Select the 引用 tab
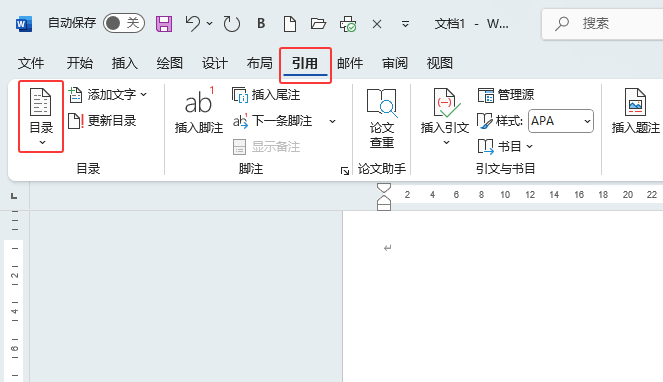 point(305,64)
